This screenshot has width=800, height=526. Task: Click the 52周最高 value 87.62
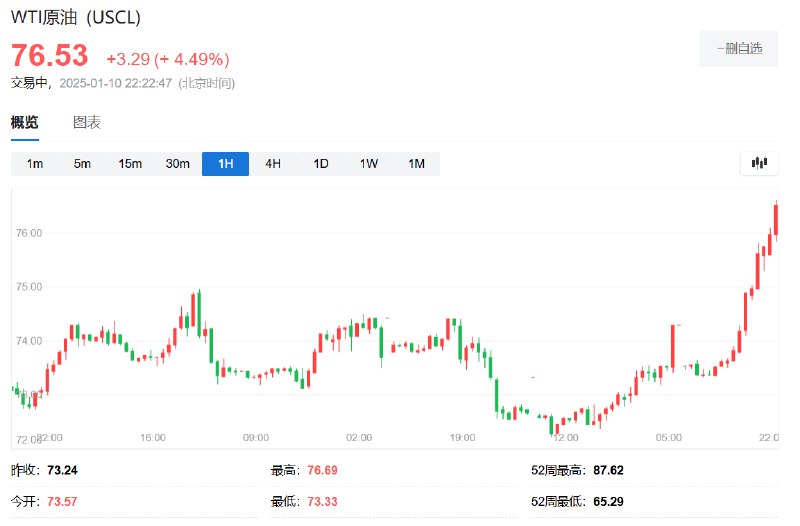608,470
